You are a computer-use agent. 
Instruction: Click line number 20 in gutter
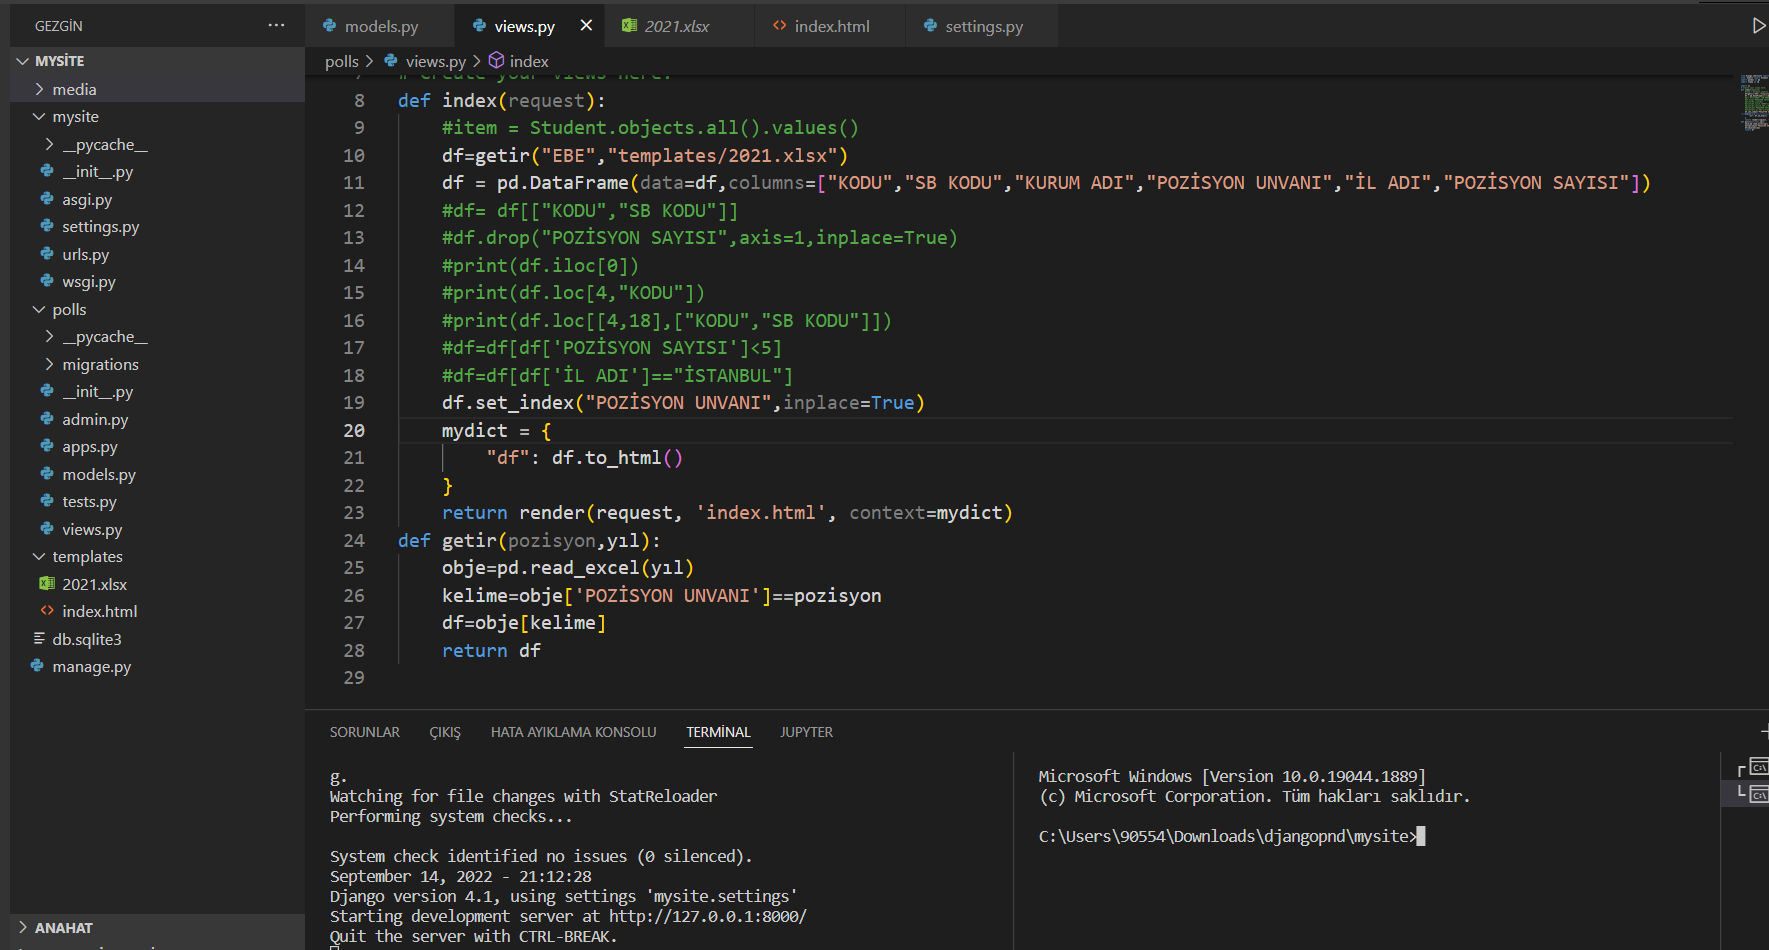tap(354, 430)
